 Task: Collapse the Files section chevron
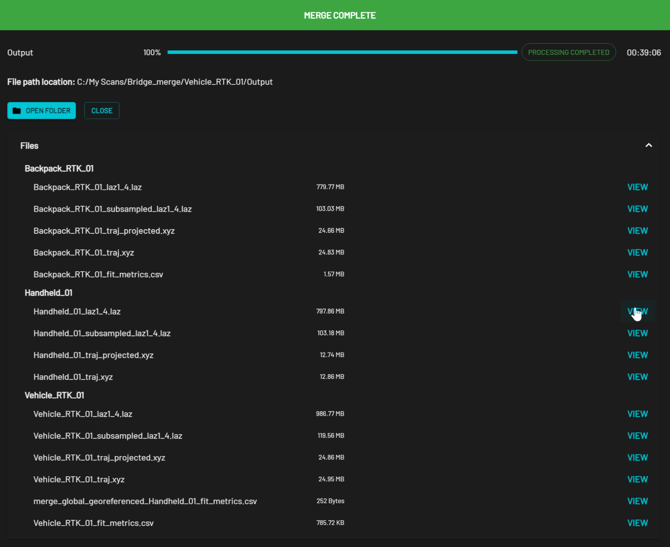point(648,146)
